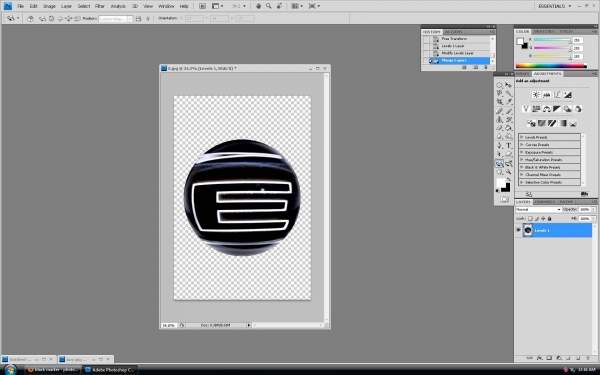600x375 pixels.
Task: Expand Selective Color Presets
Action: [522, 182]
